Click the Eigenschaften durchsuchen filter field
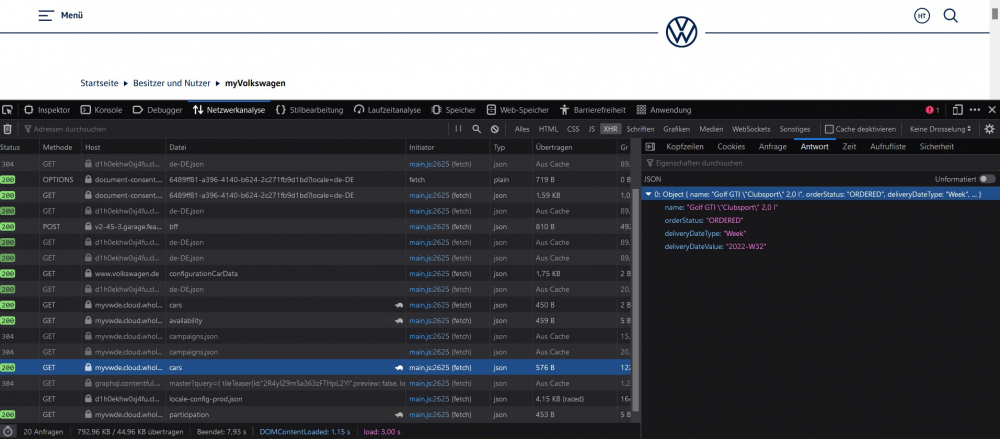Image resolution: width=1000 pixels, height=439 pixels. pos(820,163)
